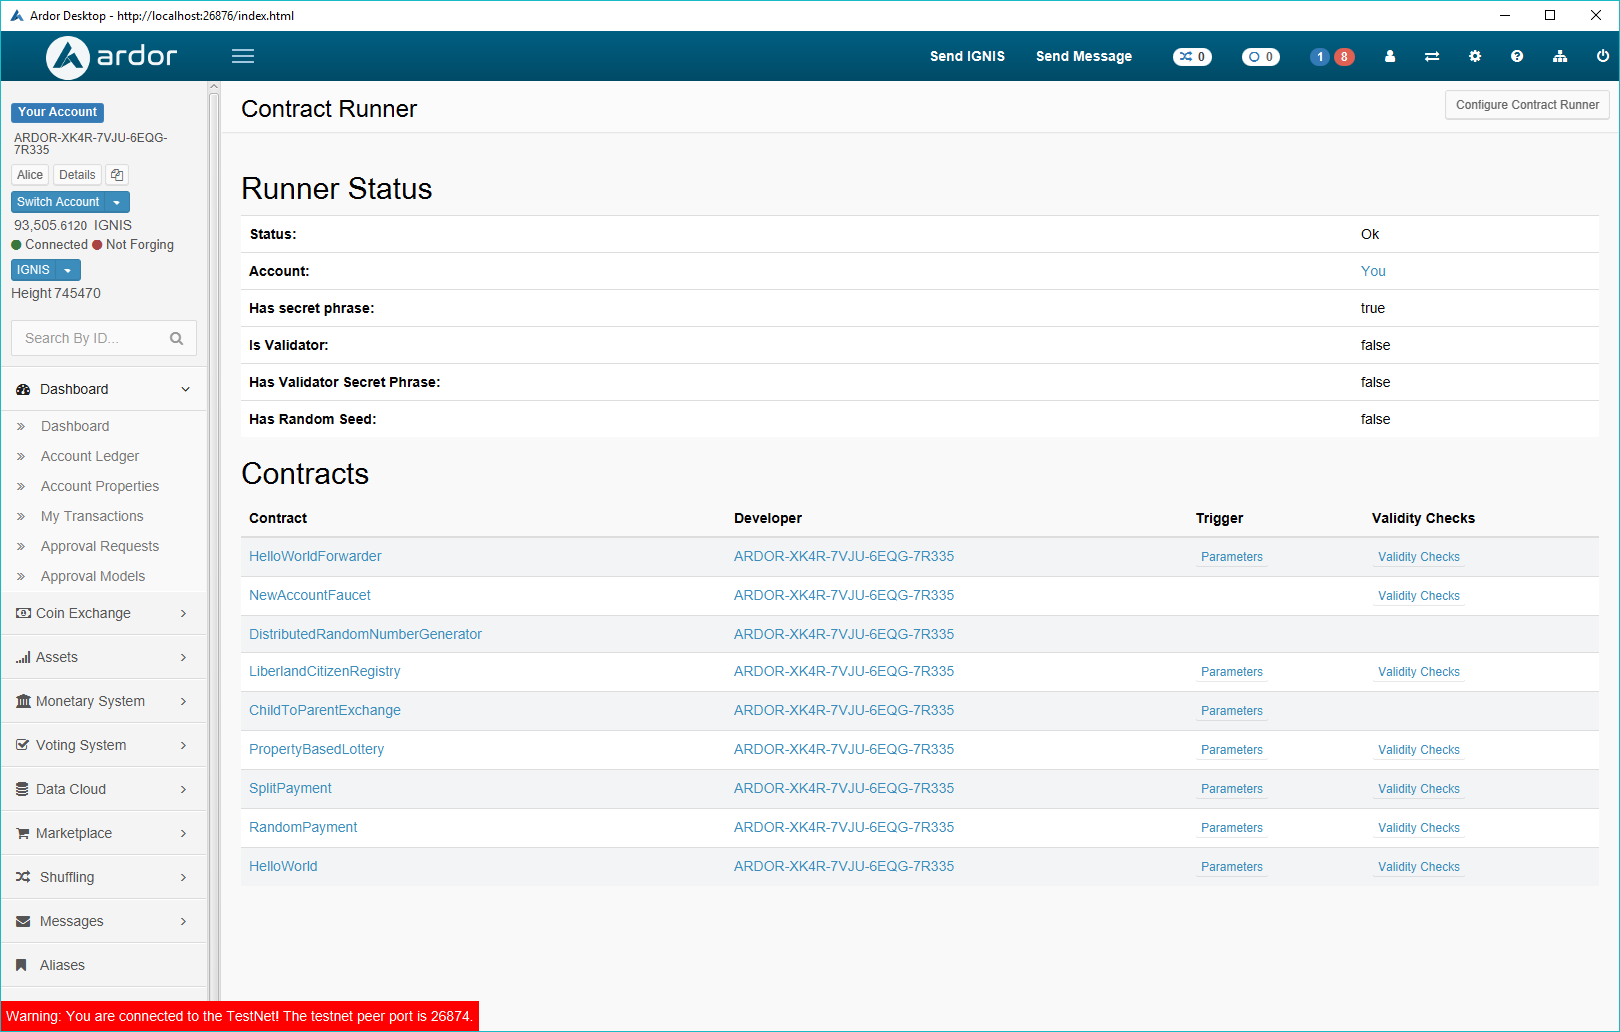This screenshot has width=1620, height=1032.
Task: Click the shuffle counter badge in top bar
Action: tap(1191, 57)
